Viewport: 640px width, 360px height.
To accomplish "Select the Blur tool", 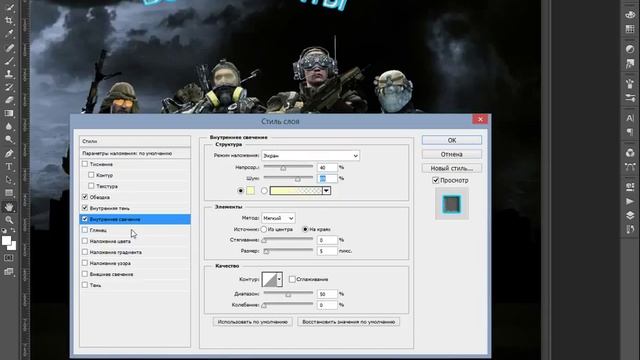I will coord(9,126).
